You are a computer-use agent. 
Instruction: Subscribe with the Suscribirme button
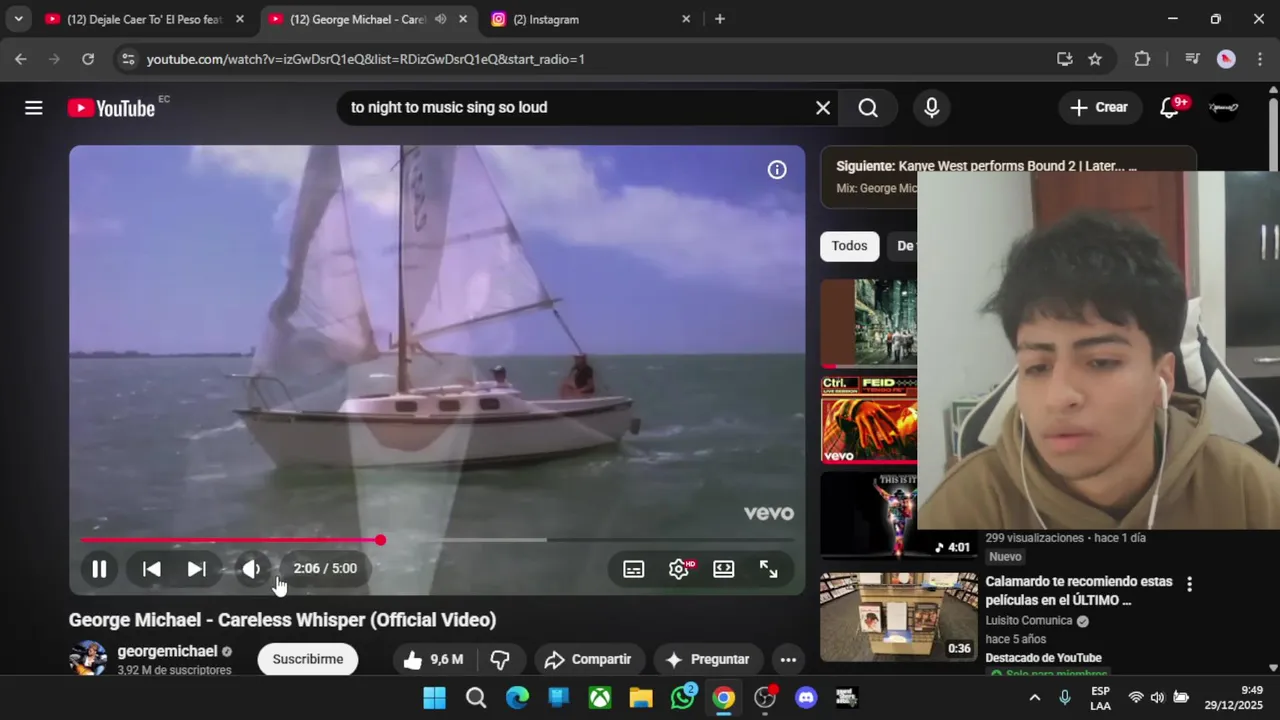click(308, 660)
